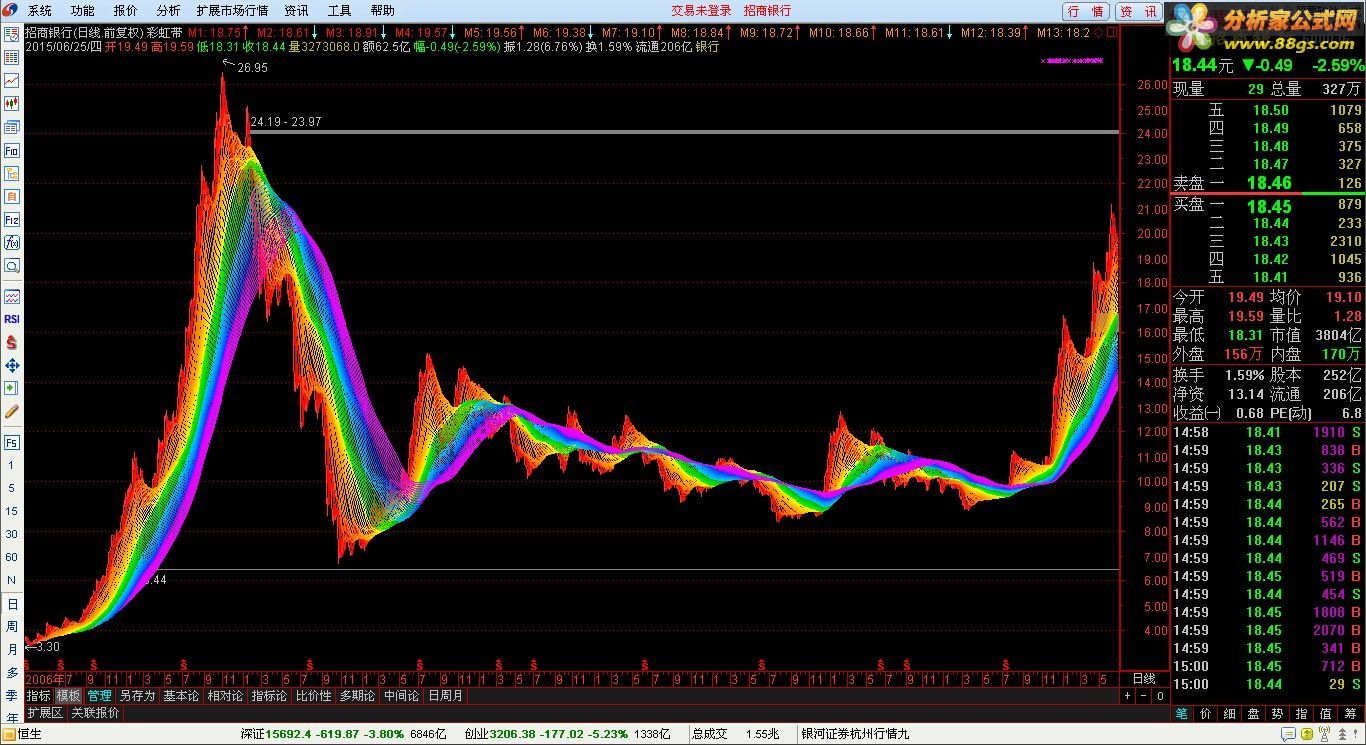Click the orange document sidebar icon
Screen dimensions: 1366x745
pos(12,196)
